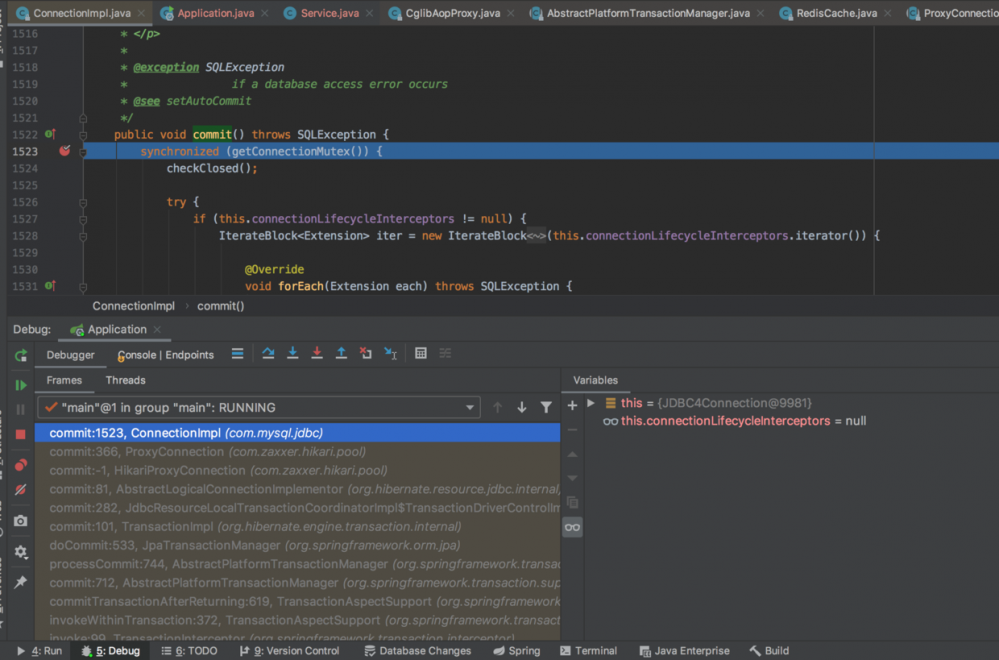
Task: Click the Step Over debugger icon
Action: (268, 354)
